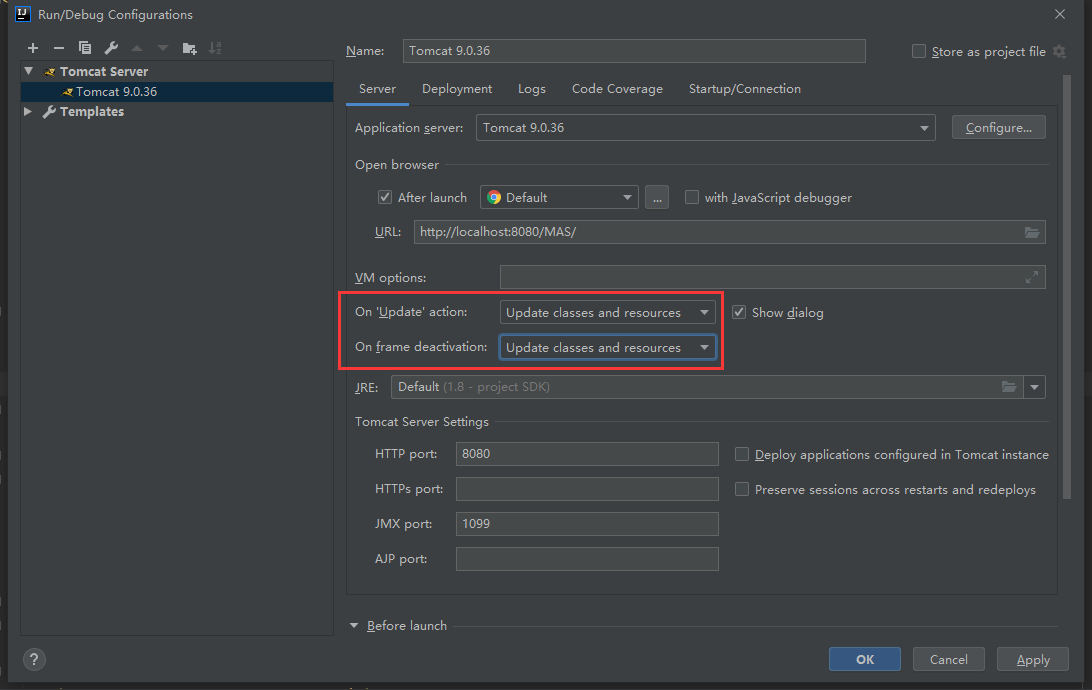Click the folder icon in URL field

pos(1032,232)
